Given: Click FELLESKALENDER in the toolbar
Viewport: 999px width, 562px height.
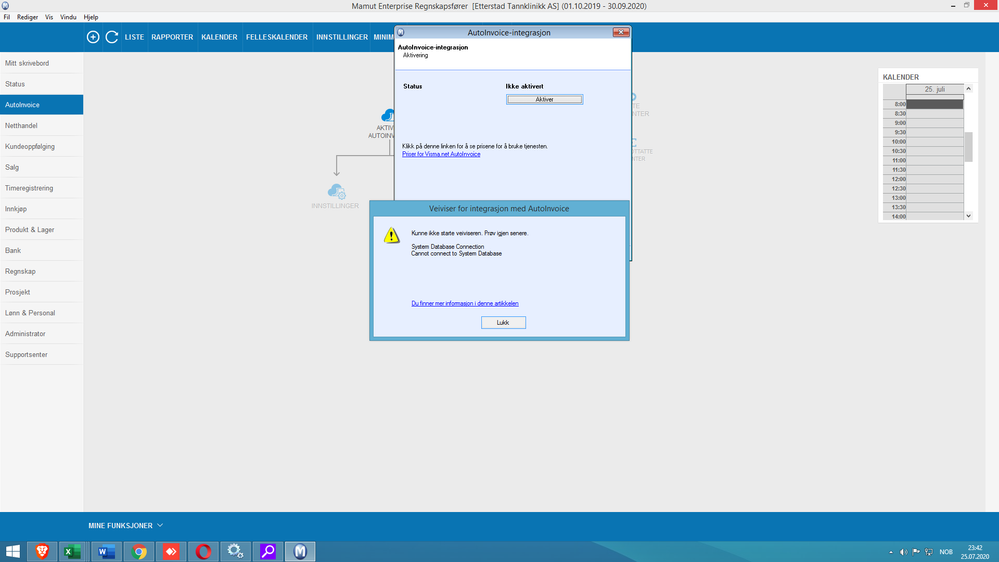Looking at the screenshot, I should pyautogui.click(x=277, y=37).
